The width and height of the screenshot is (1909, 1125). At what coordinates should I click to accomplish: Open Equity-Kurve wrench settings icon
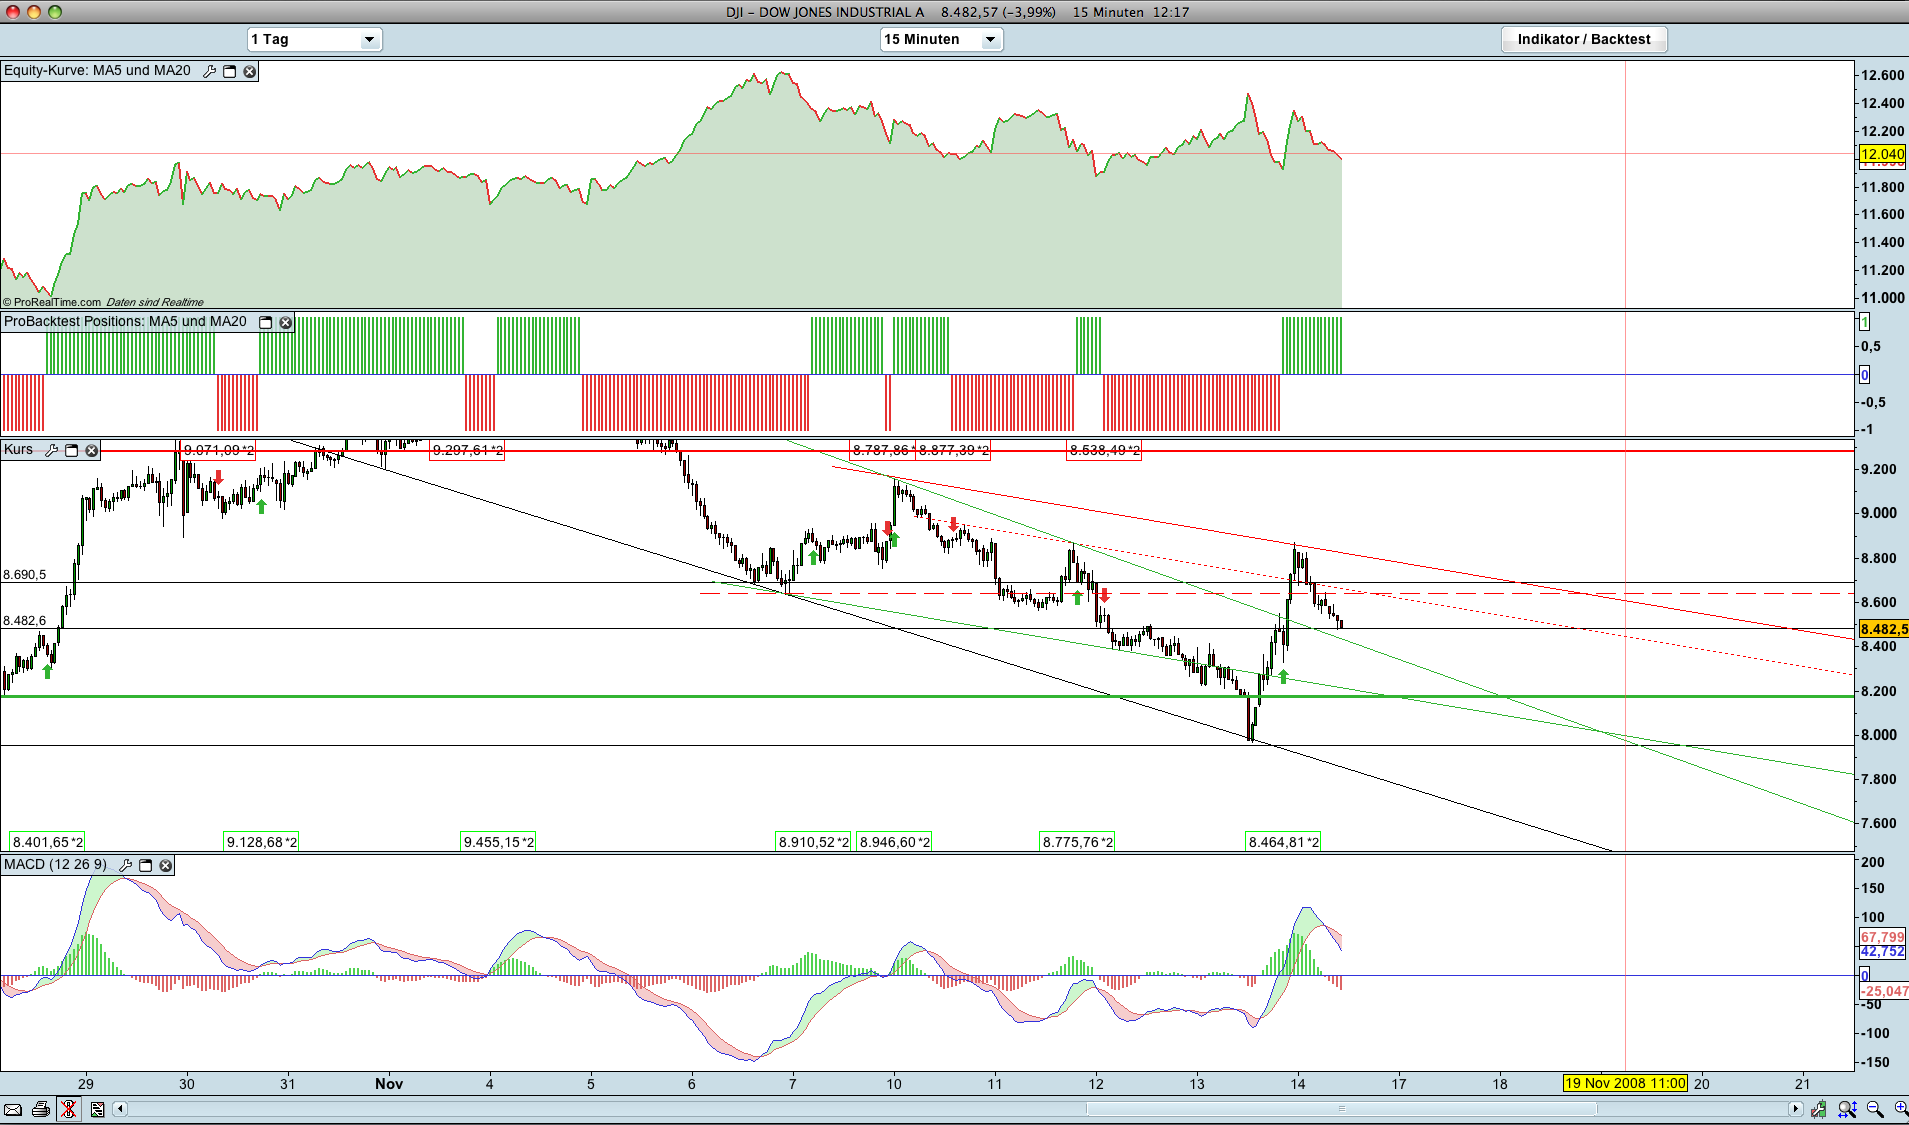point(209,71)
